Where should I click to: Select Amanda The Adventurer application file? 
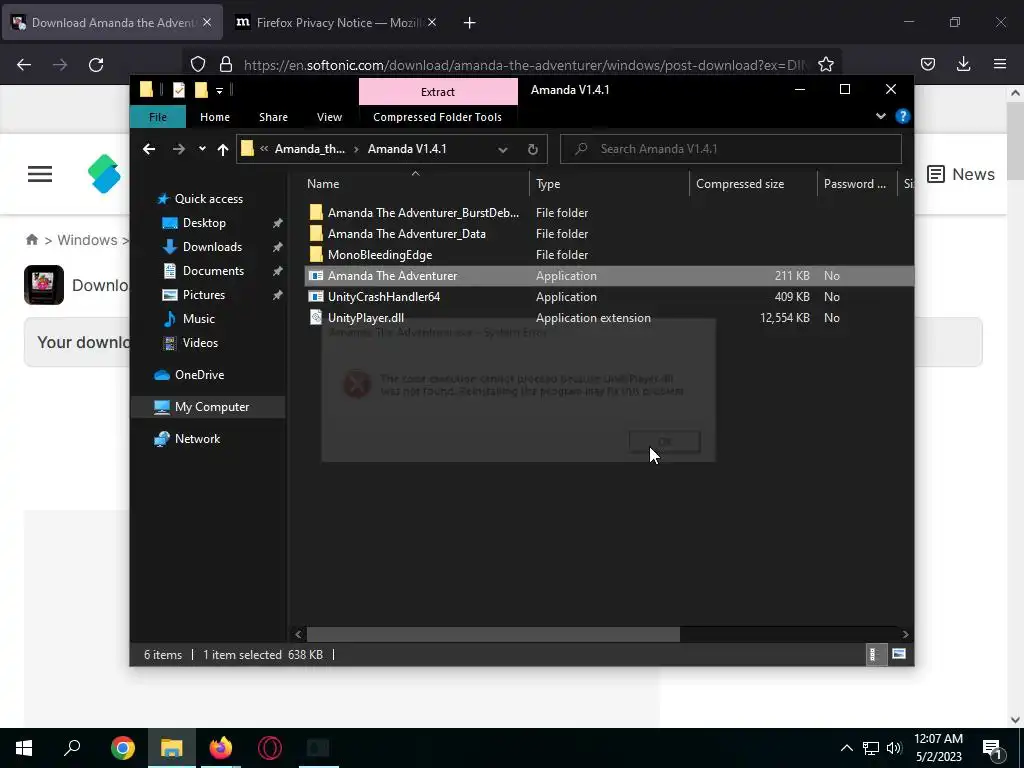click(x=609, y=276)
